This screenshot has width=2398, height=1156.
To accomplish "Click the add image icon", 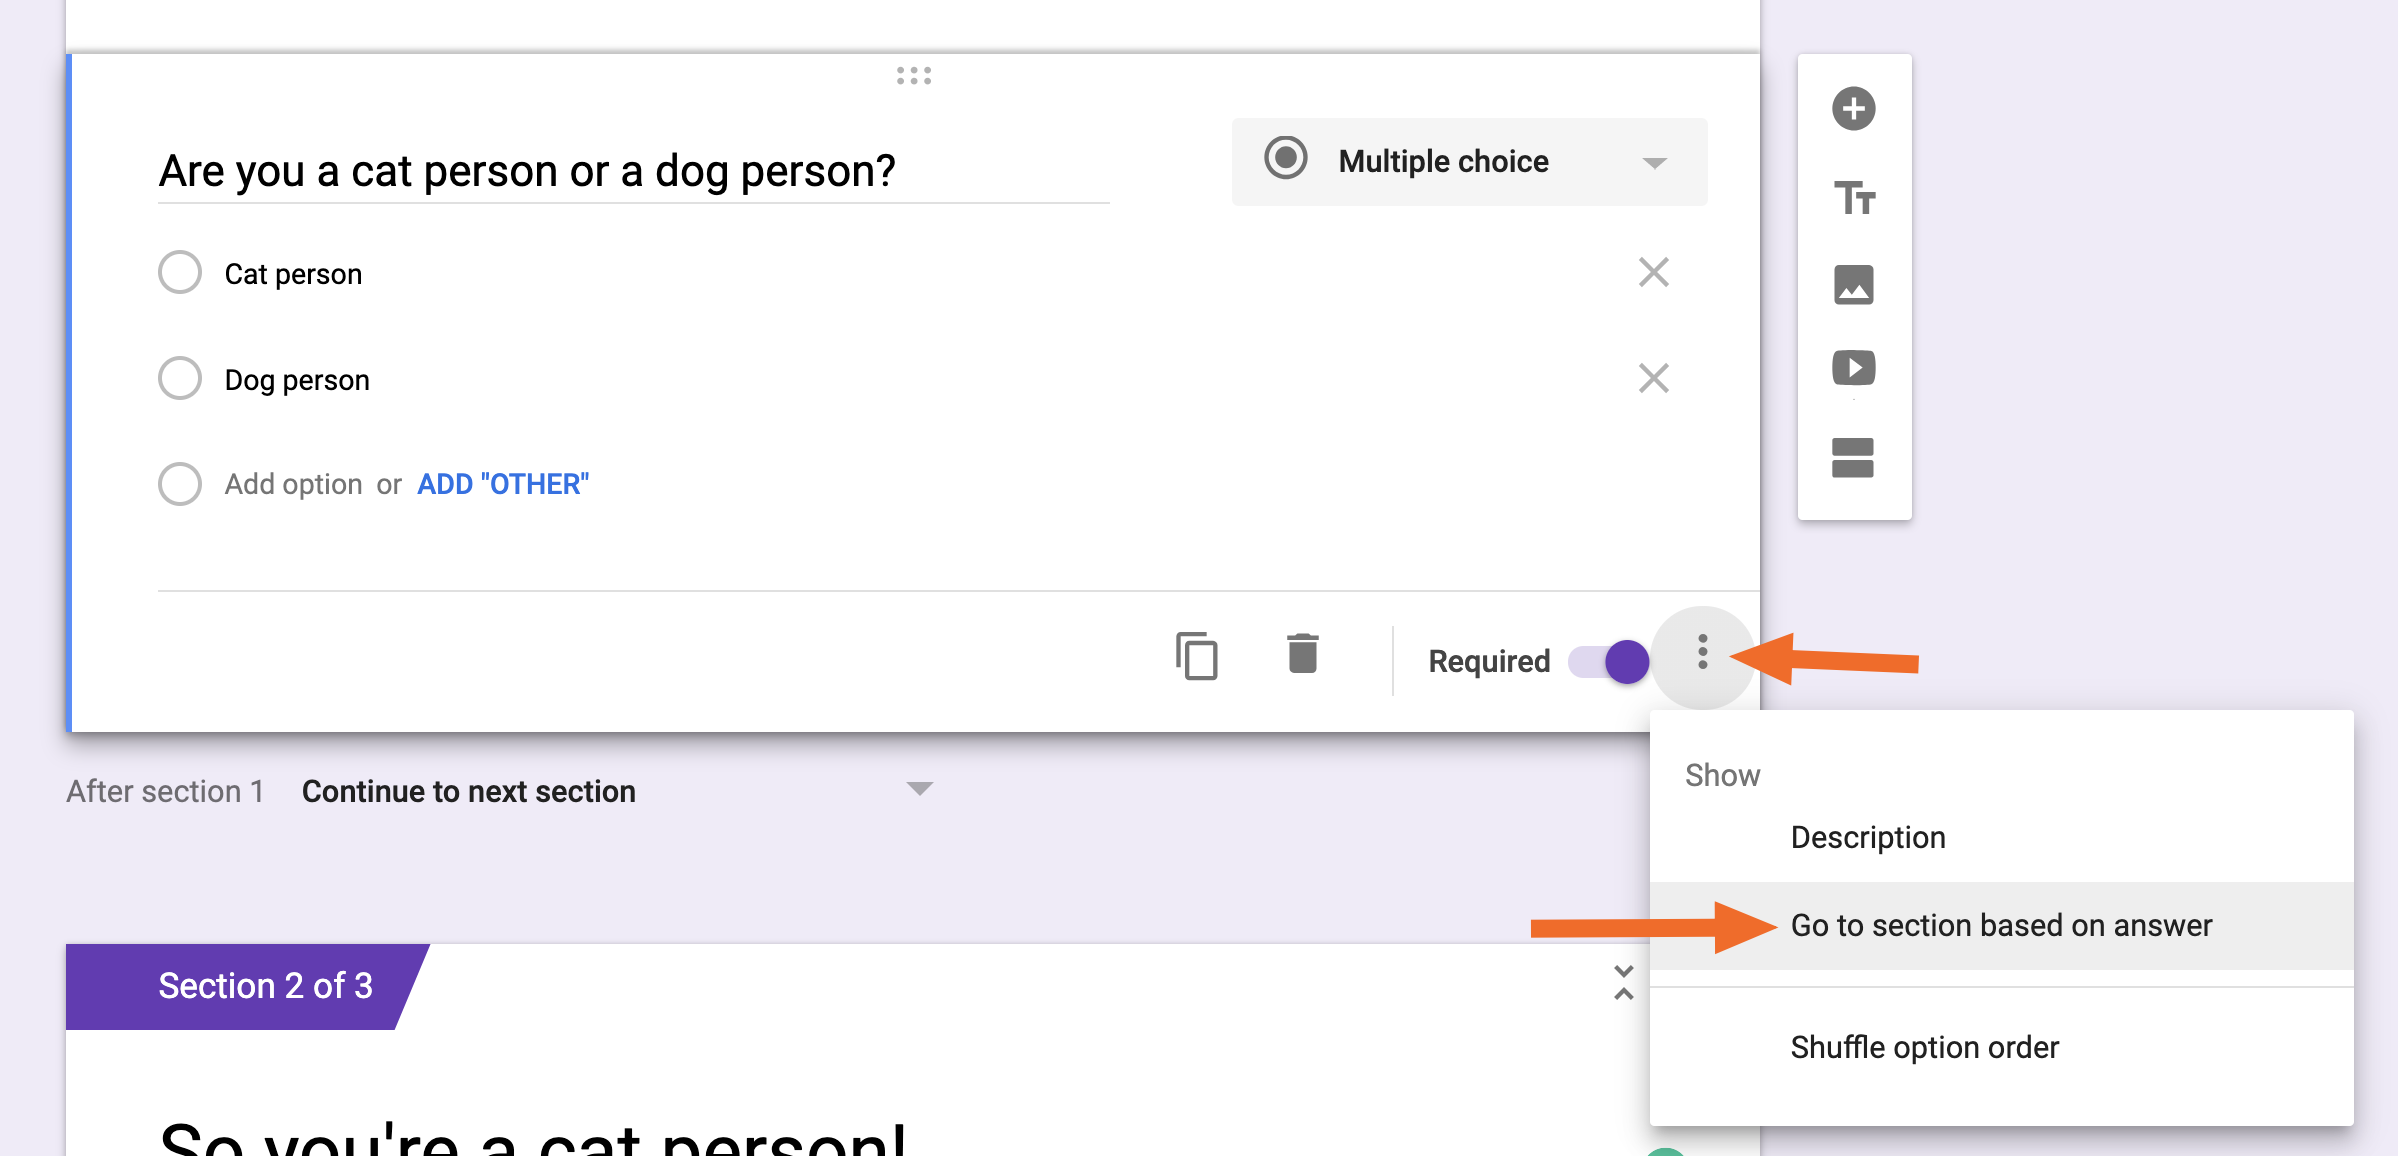I will tap(1857, 286).
